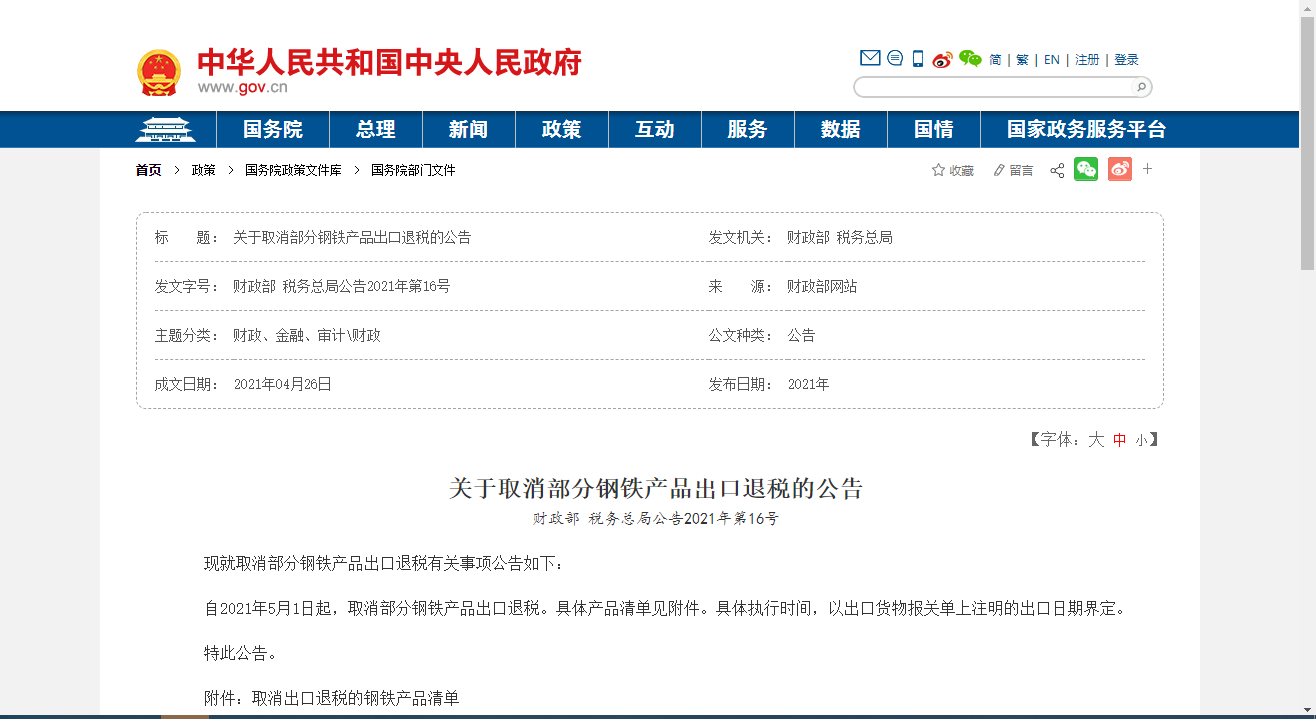1316x719 pixels.
Task: Open the 政策 navigation menu
Action: coord(561,128)
